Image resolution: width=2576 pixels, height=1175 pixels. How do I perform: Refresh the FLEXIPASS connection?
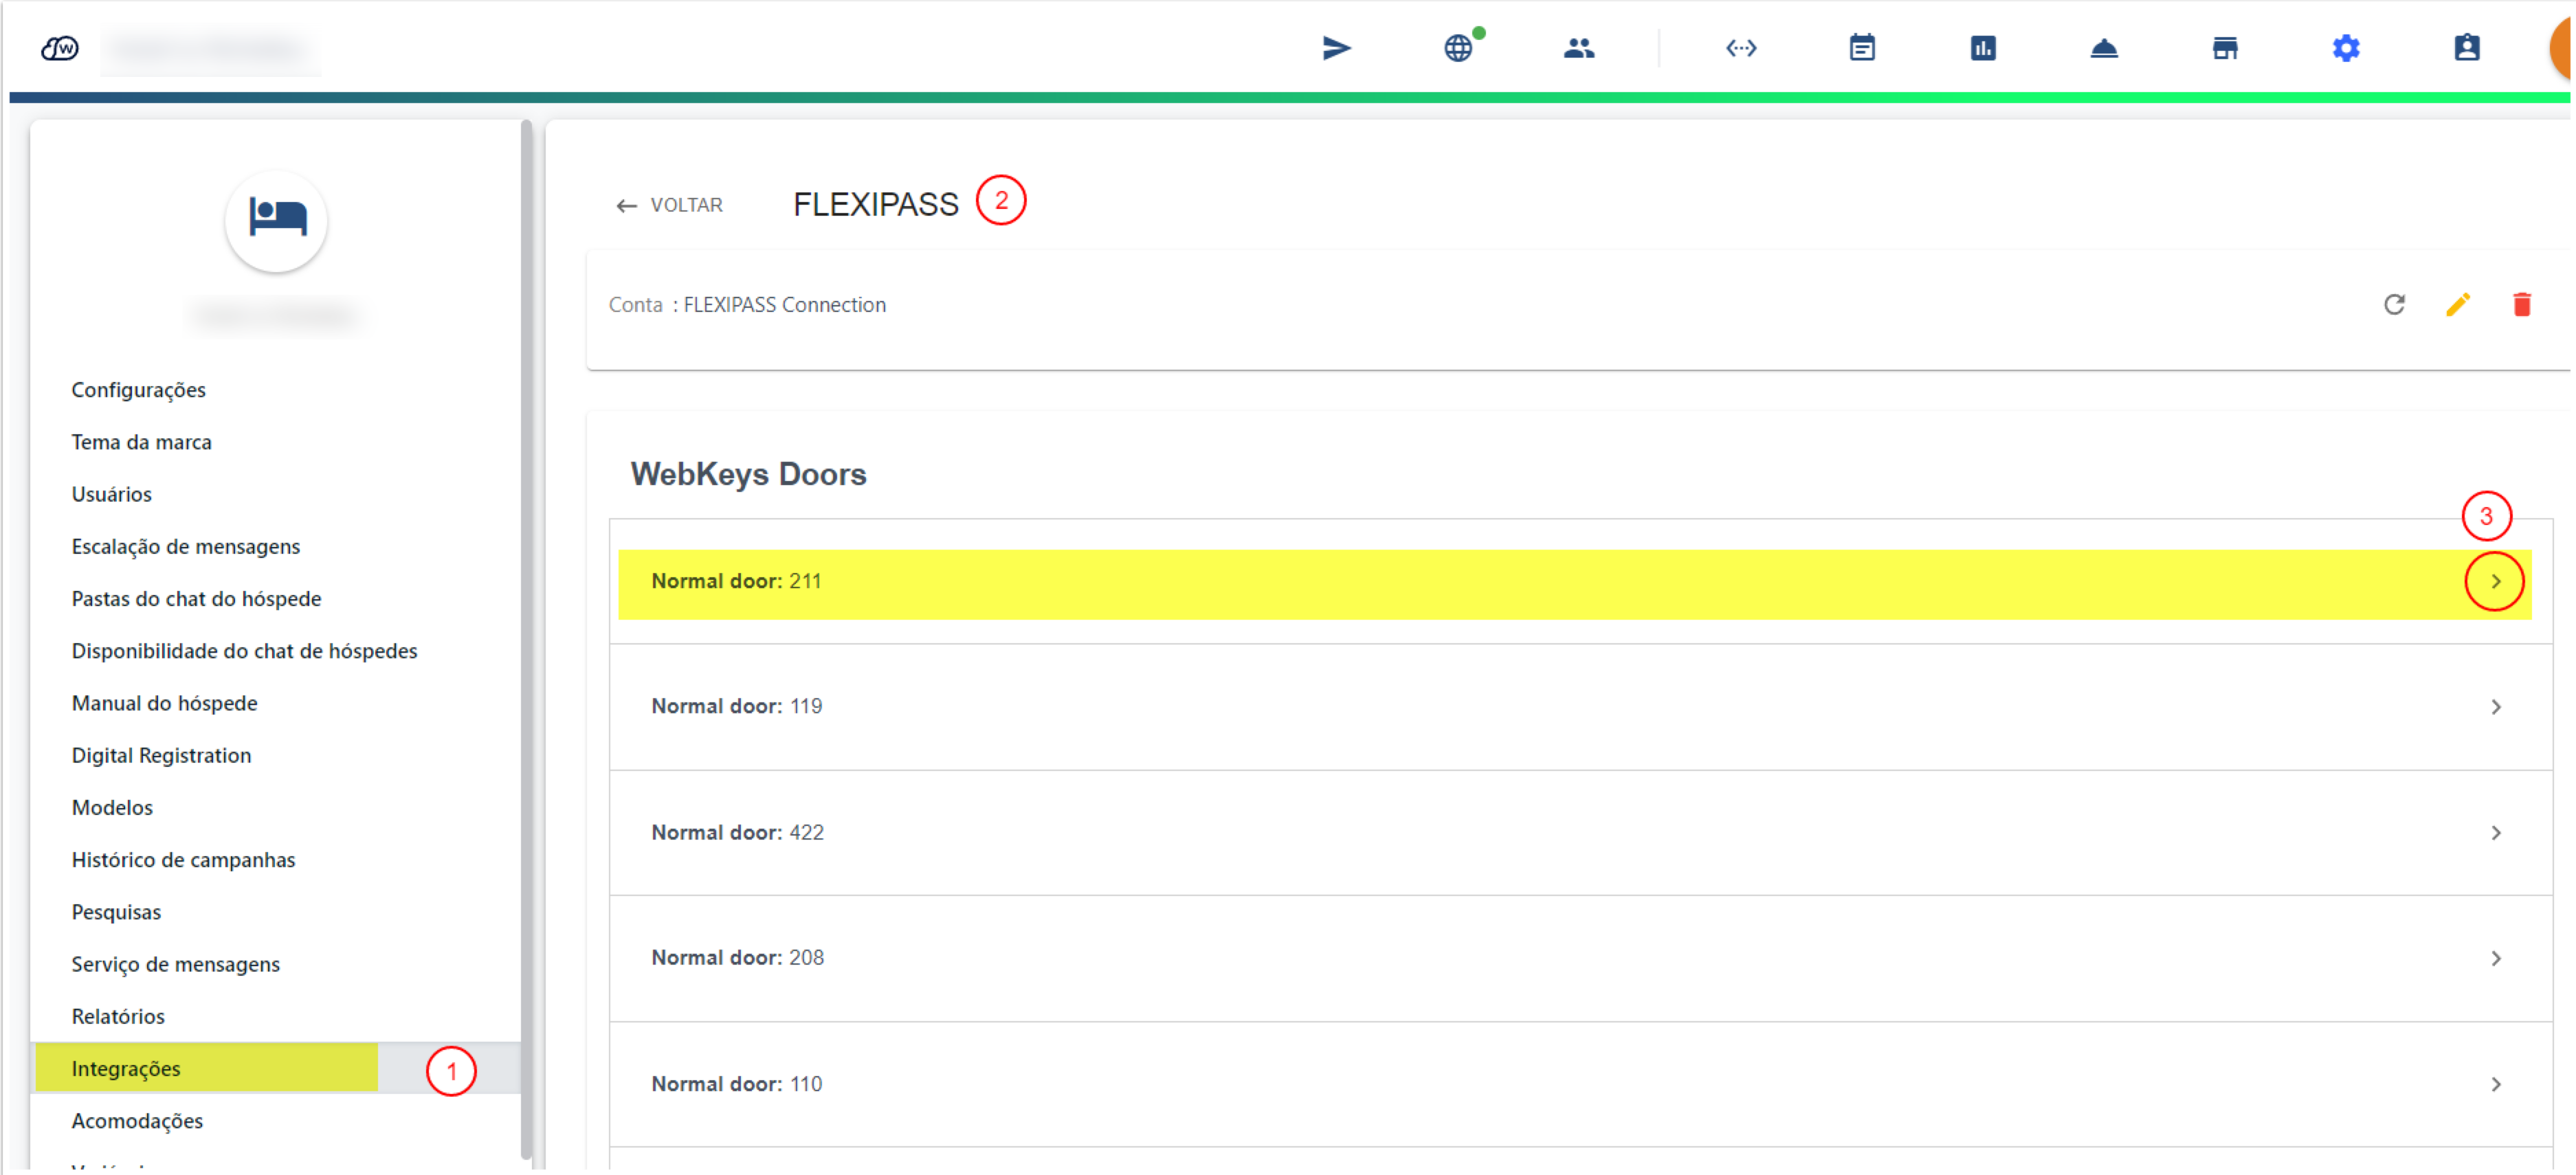[x=2394, y=304]
